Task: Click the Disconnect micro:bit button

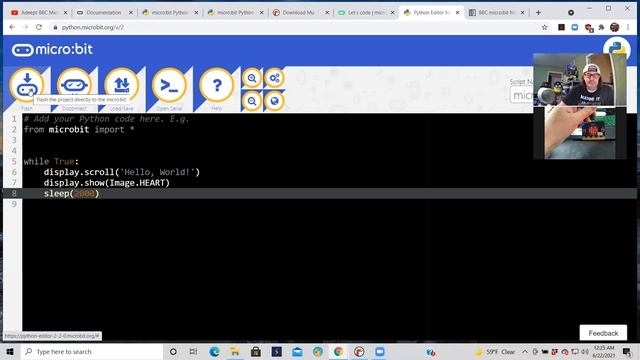Action: 74,85
